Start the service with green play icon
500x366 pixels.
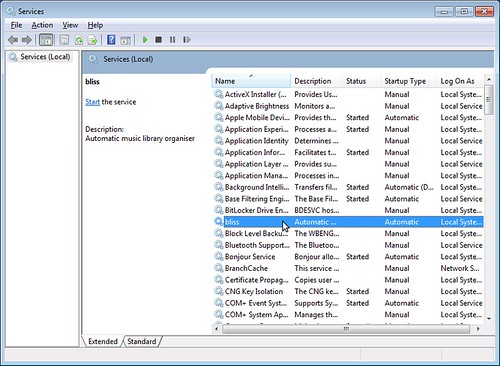[x=145, y=40]
